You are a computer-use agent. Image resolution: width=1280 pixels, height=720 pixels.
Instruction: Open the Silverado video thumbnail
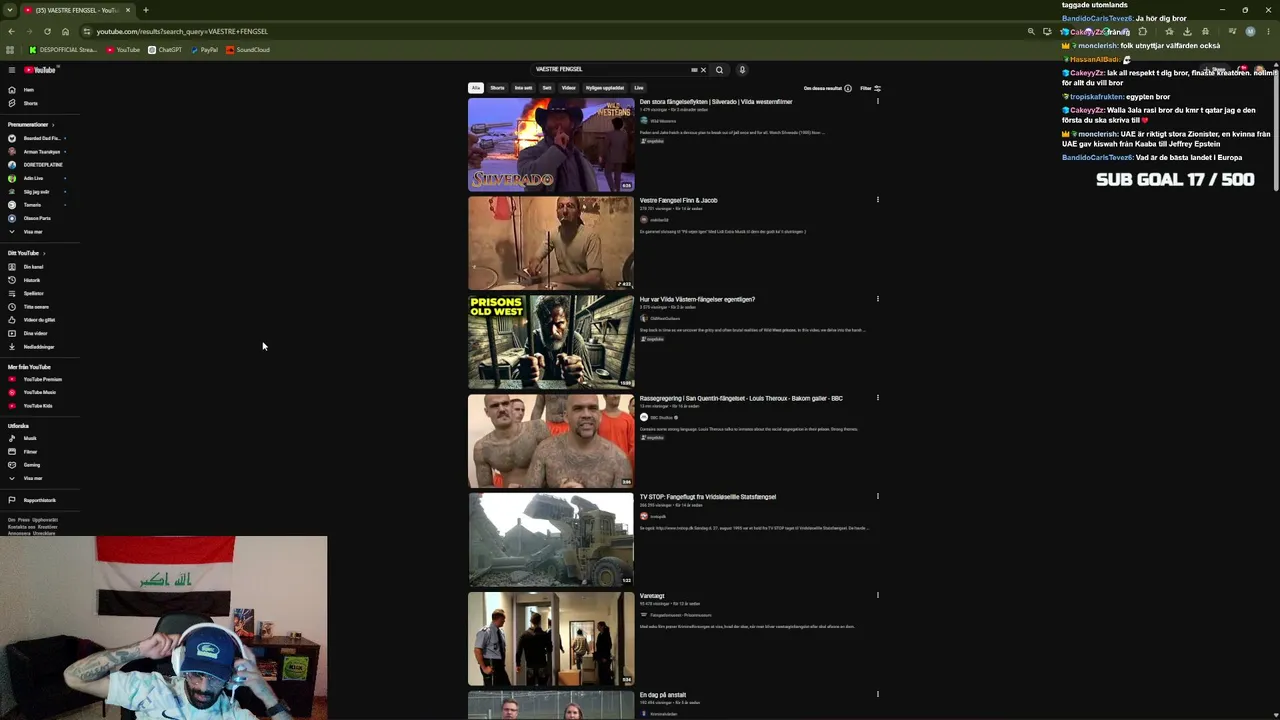[551, 145]
